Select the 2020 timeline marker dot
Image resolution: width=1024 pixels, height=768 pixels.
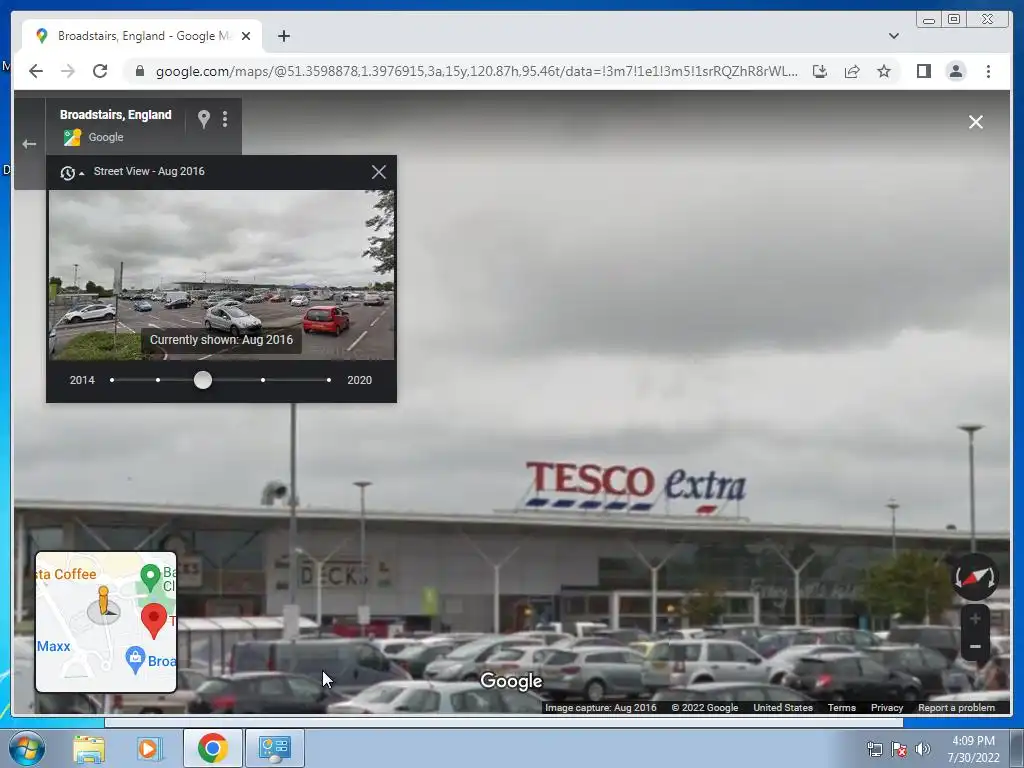point(328,380)
